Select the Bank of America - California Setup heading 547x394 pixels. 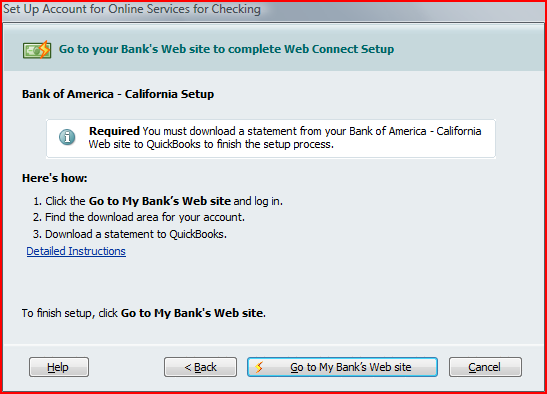point(118,94)
